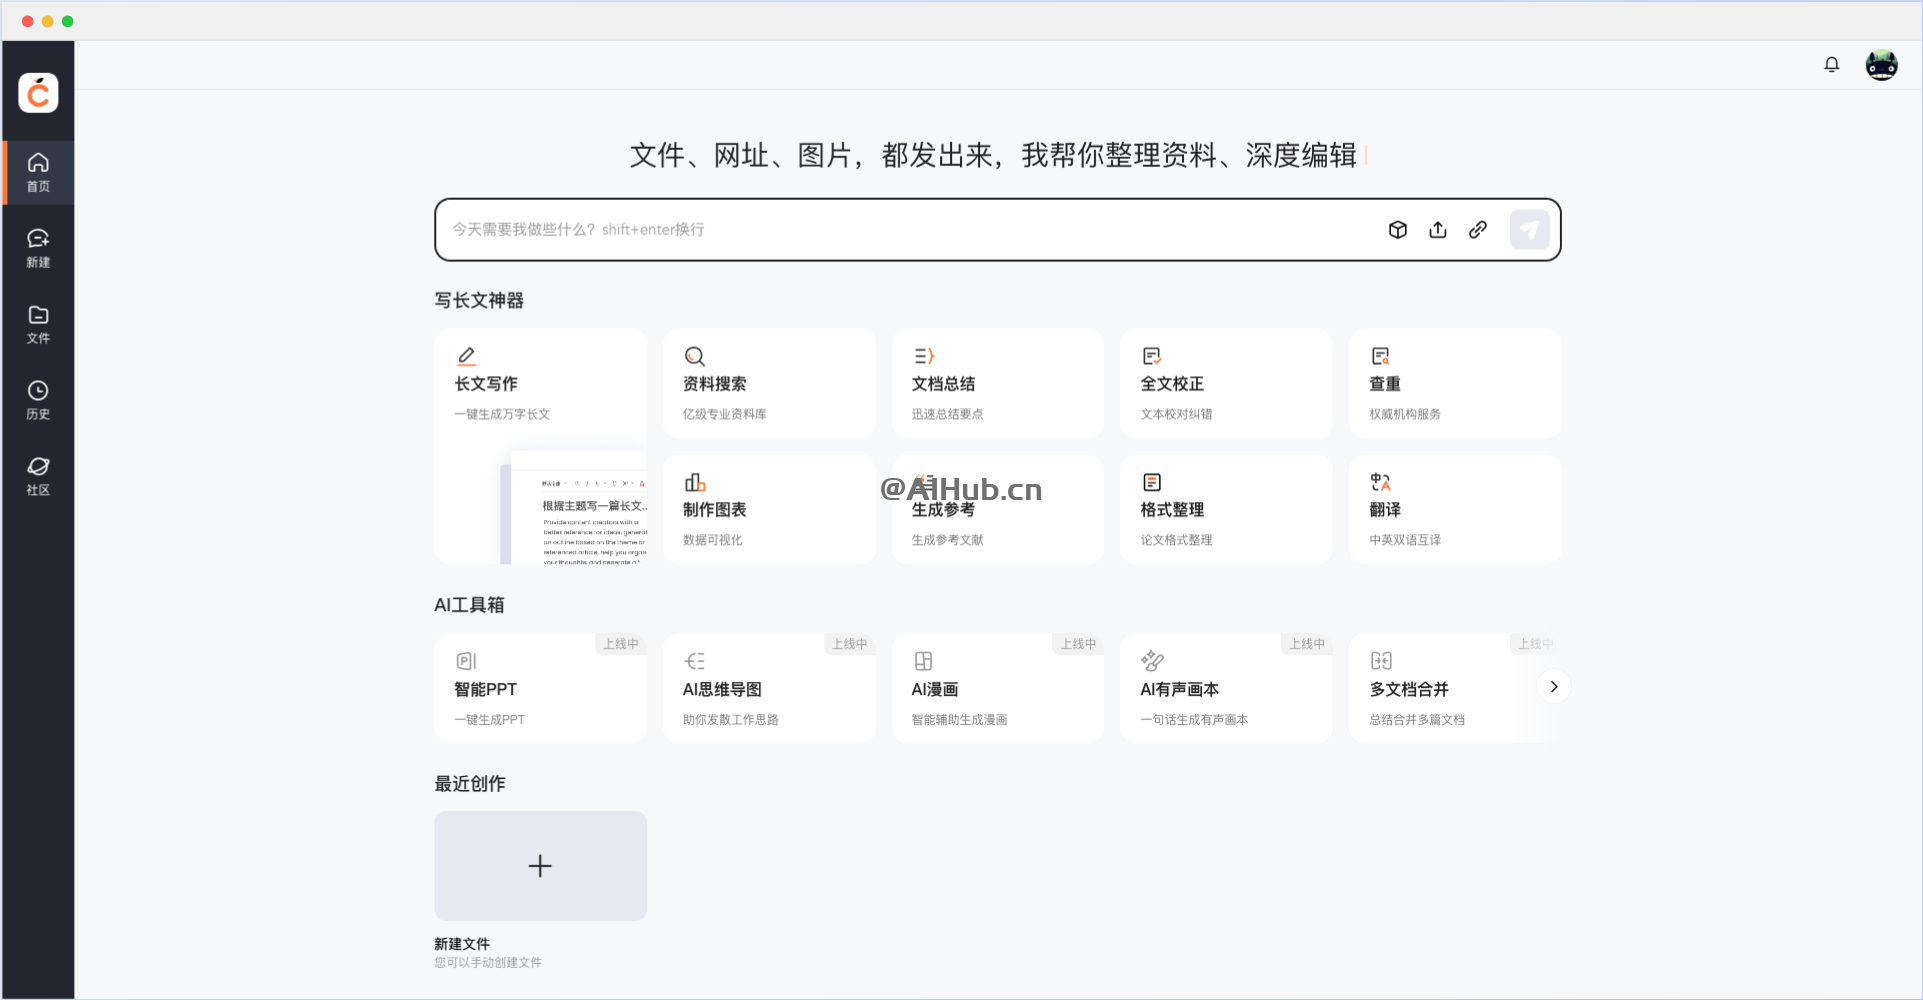Open the 长文写作 long-form writing tool
Screen dimensions: 1923x1000
coord(540,383)
